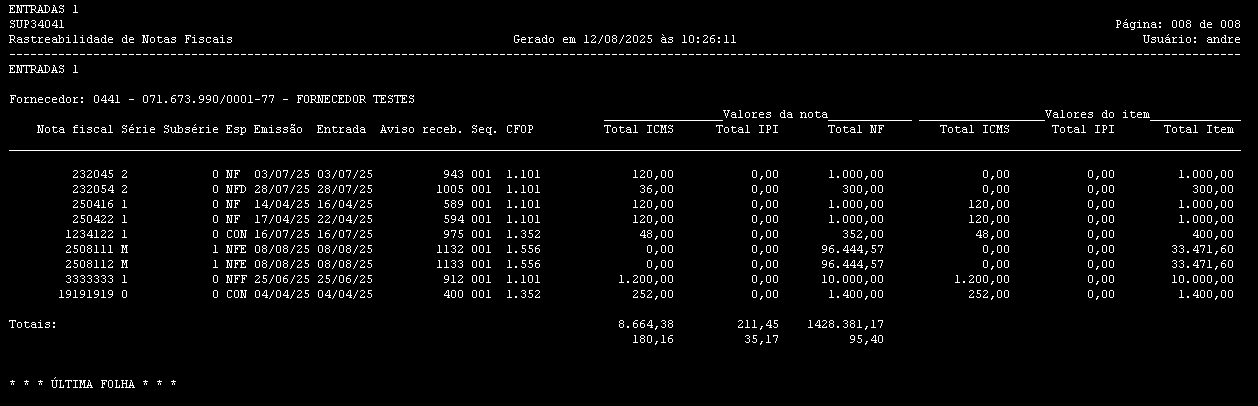Click the 'NFF' species in row 3333333
The height and width of the screenshot is (406, 1258).
coord(235,279)
